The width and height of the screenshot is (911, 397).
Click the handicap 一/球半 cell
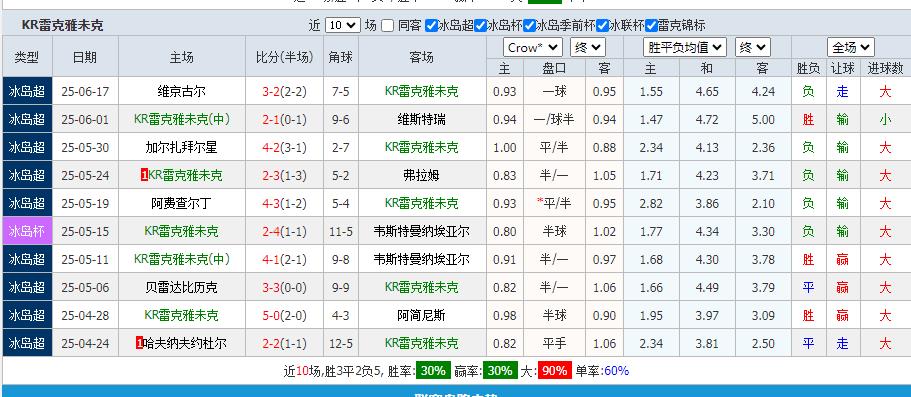click(554, 120)
